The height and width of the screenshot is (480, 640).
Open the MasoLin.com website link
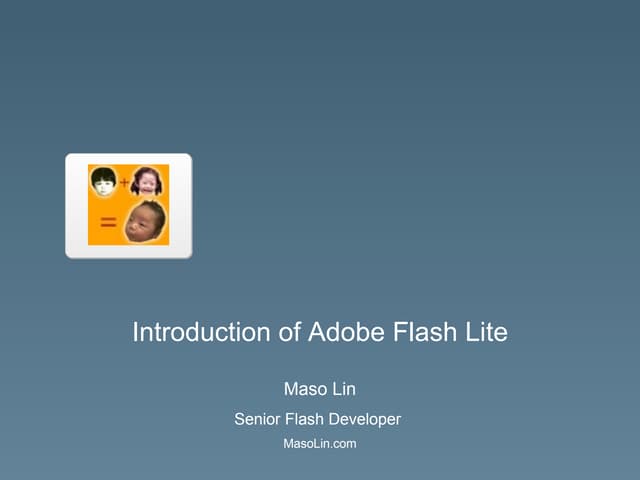(320, 443)
